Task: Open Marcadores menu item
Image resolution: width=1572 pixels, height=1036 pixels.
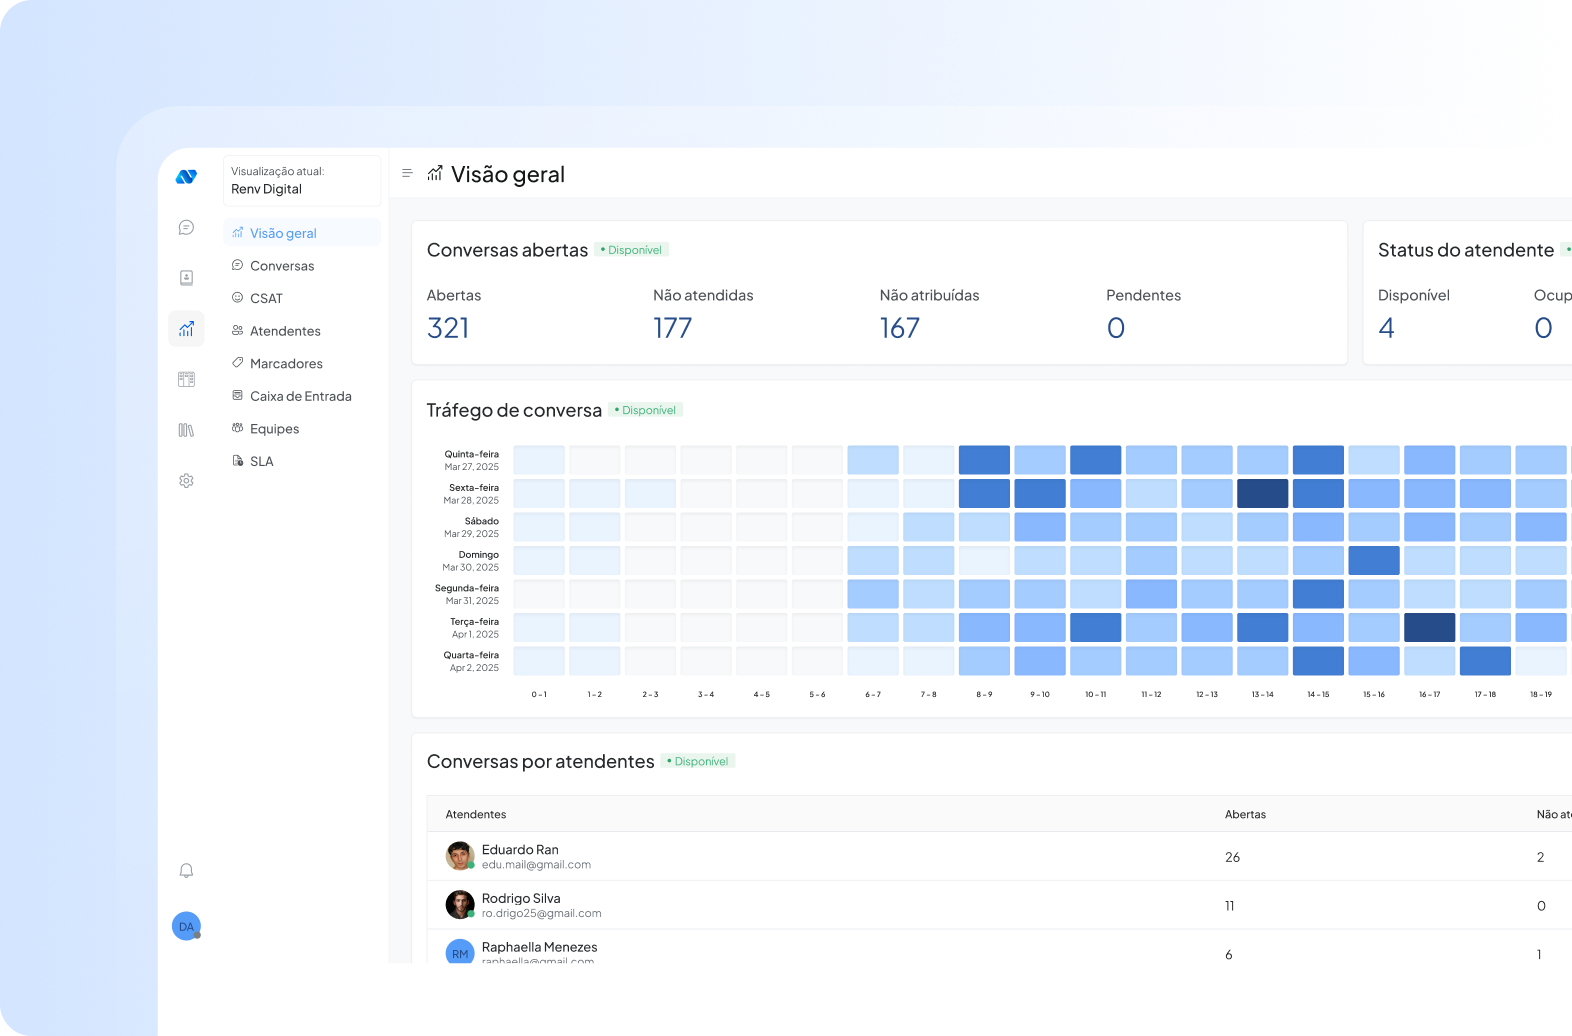Action: click(286, 364)
